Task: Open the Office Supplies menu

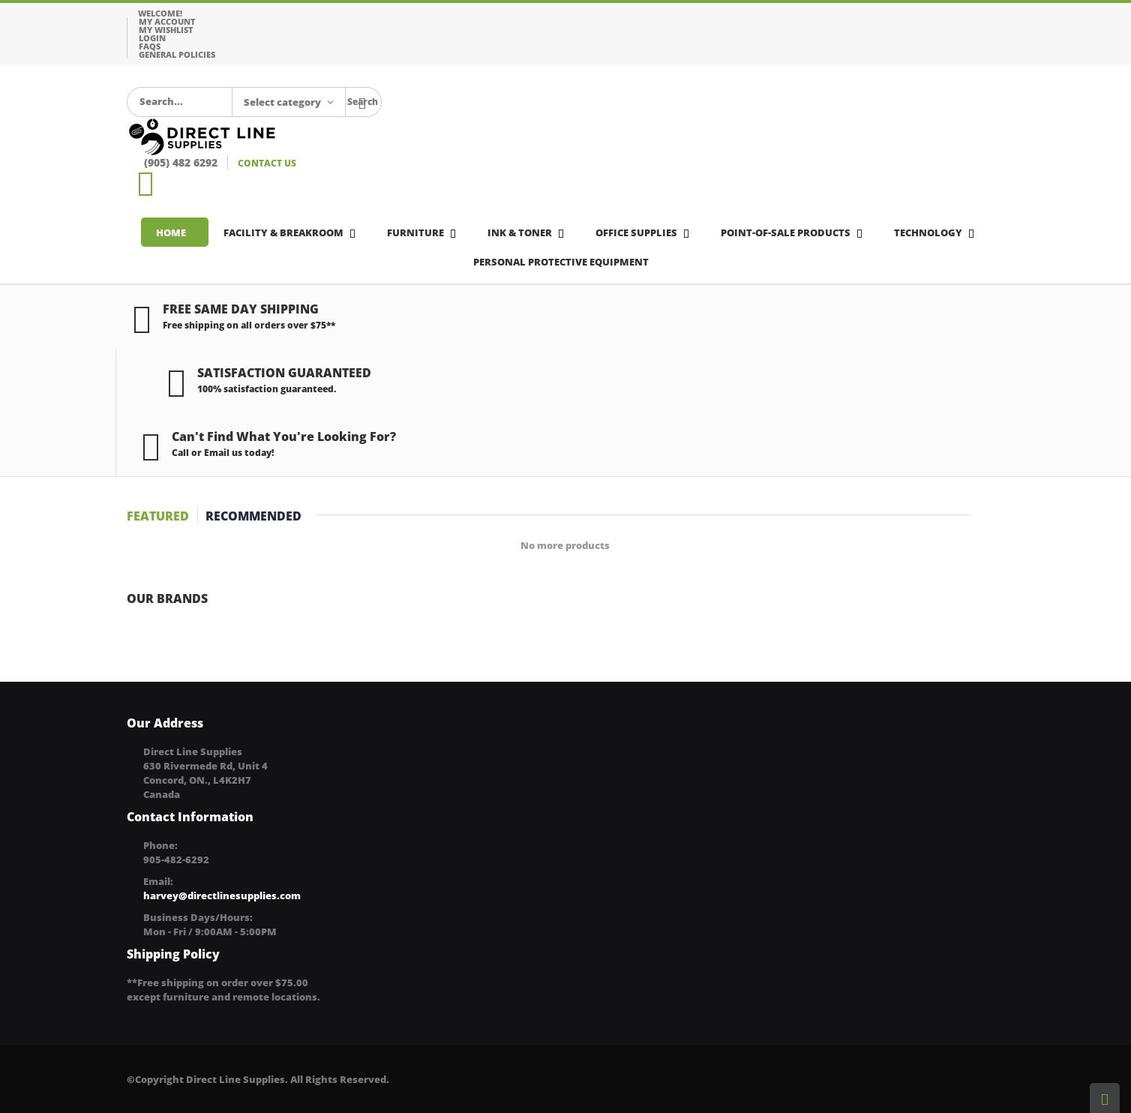Action: [636, 232]
